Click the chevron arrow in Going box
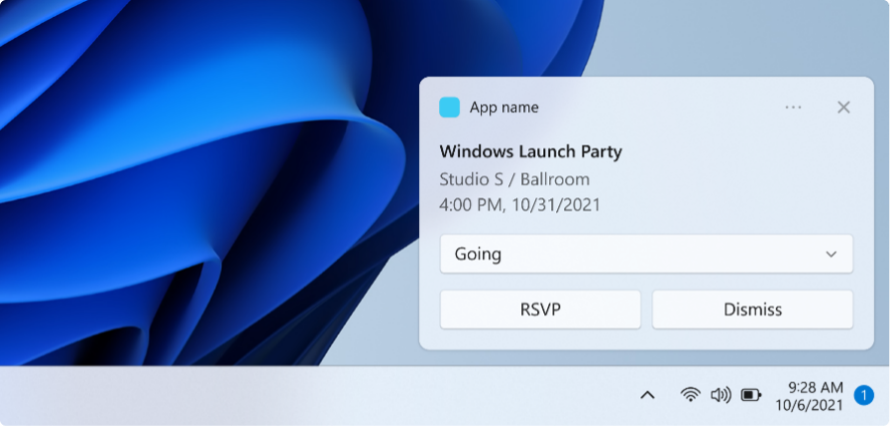 [831, 254]
